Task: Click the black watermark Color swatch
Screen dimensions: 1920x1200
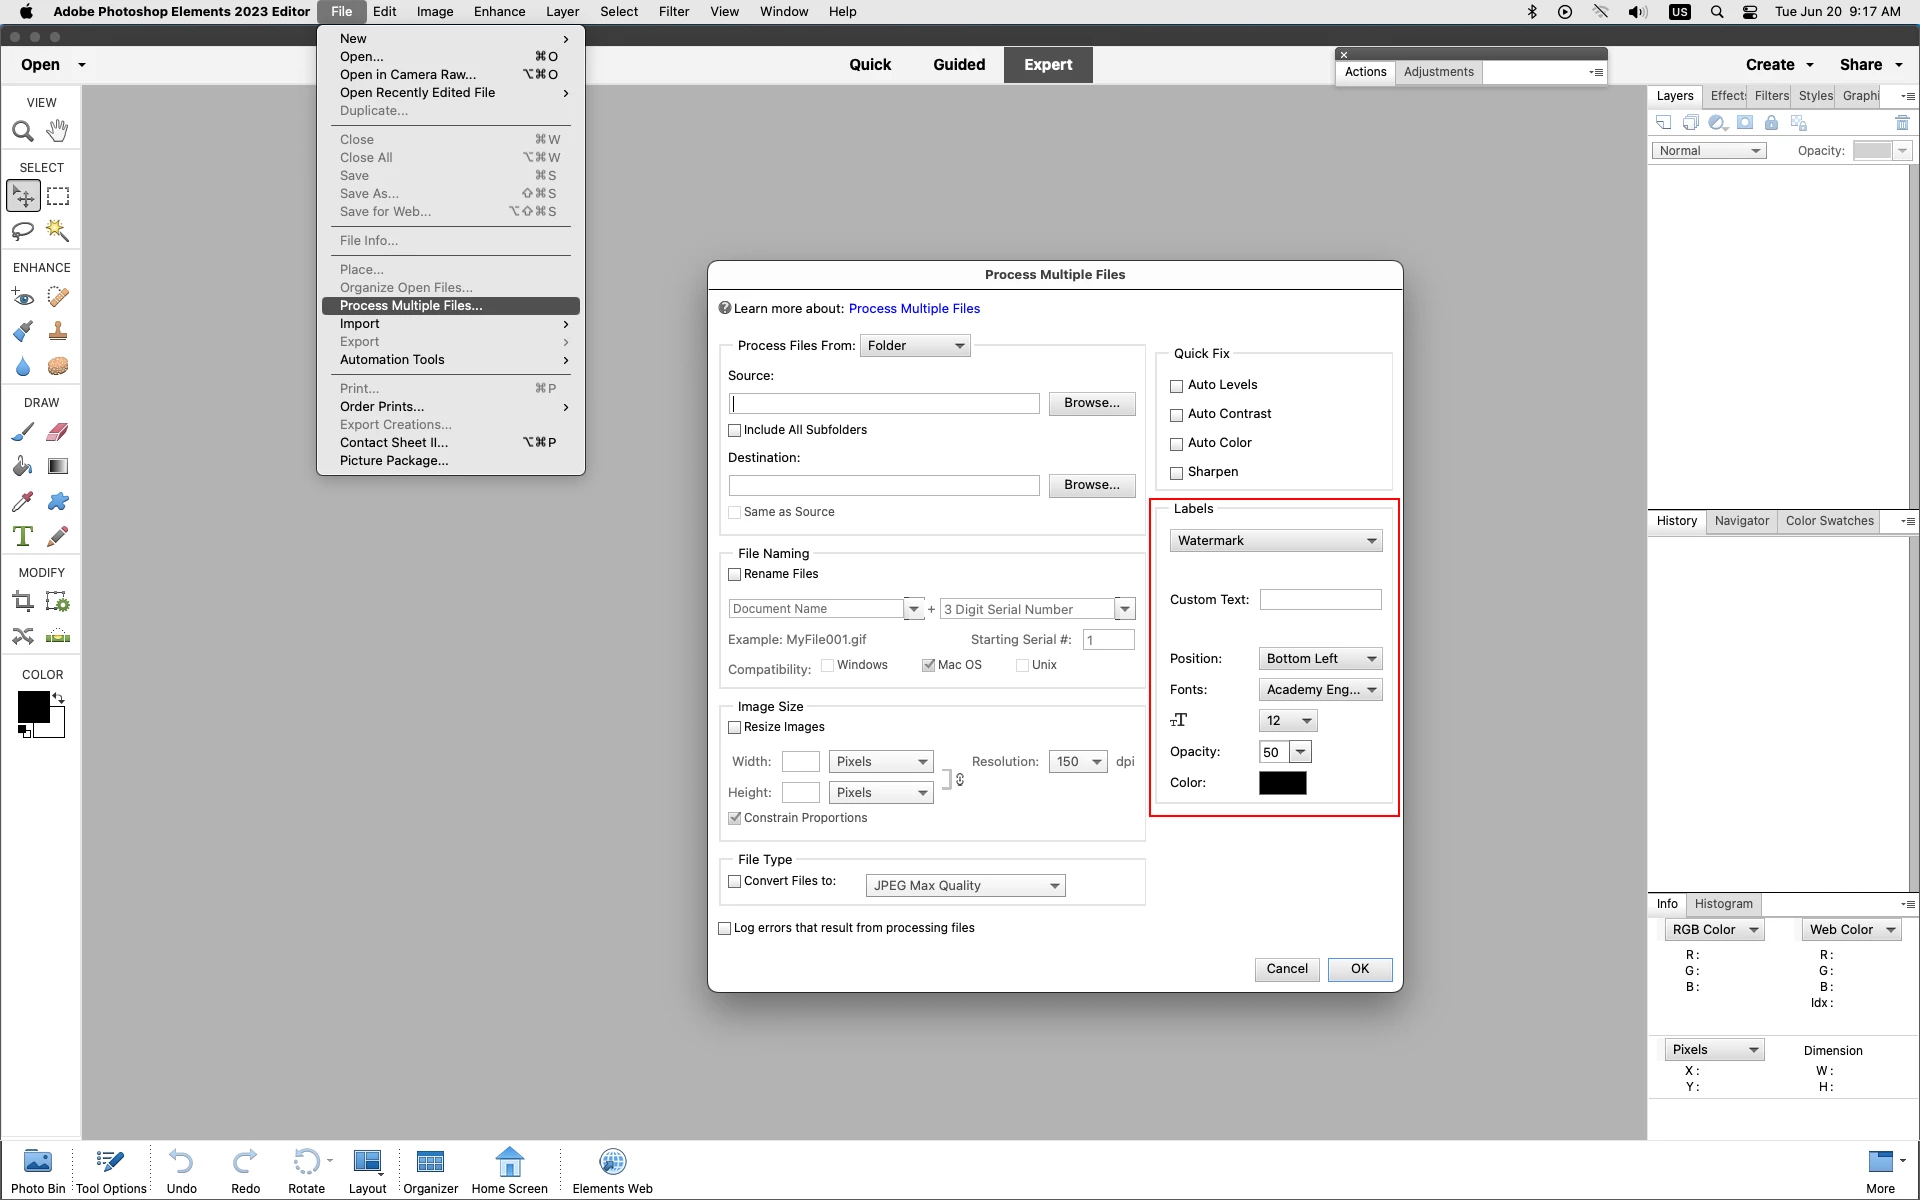Action: click(1282, 783)
